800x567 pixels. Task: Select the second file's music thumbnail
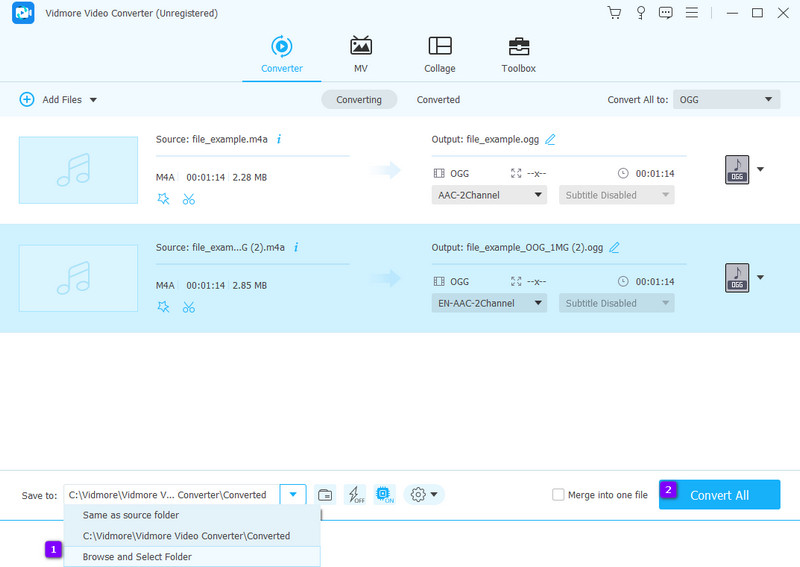78,278
